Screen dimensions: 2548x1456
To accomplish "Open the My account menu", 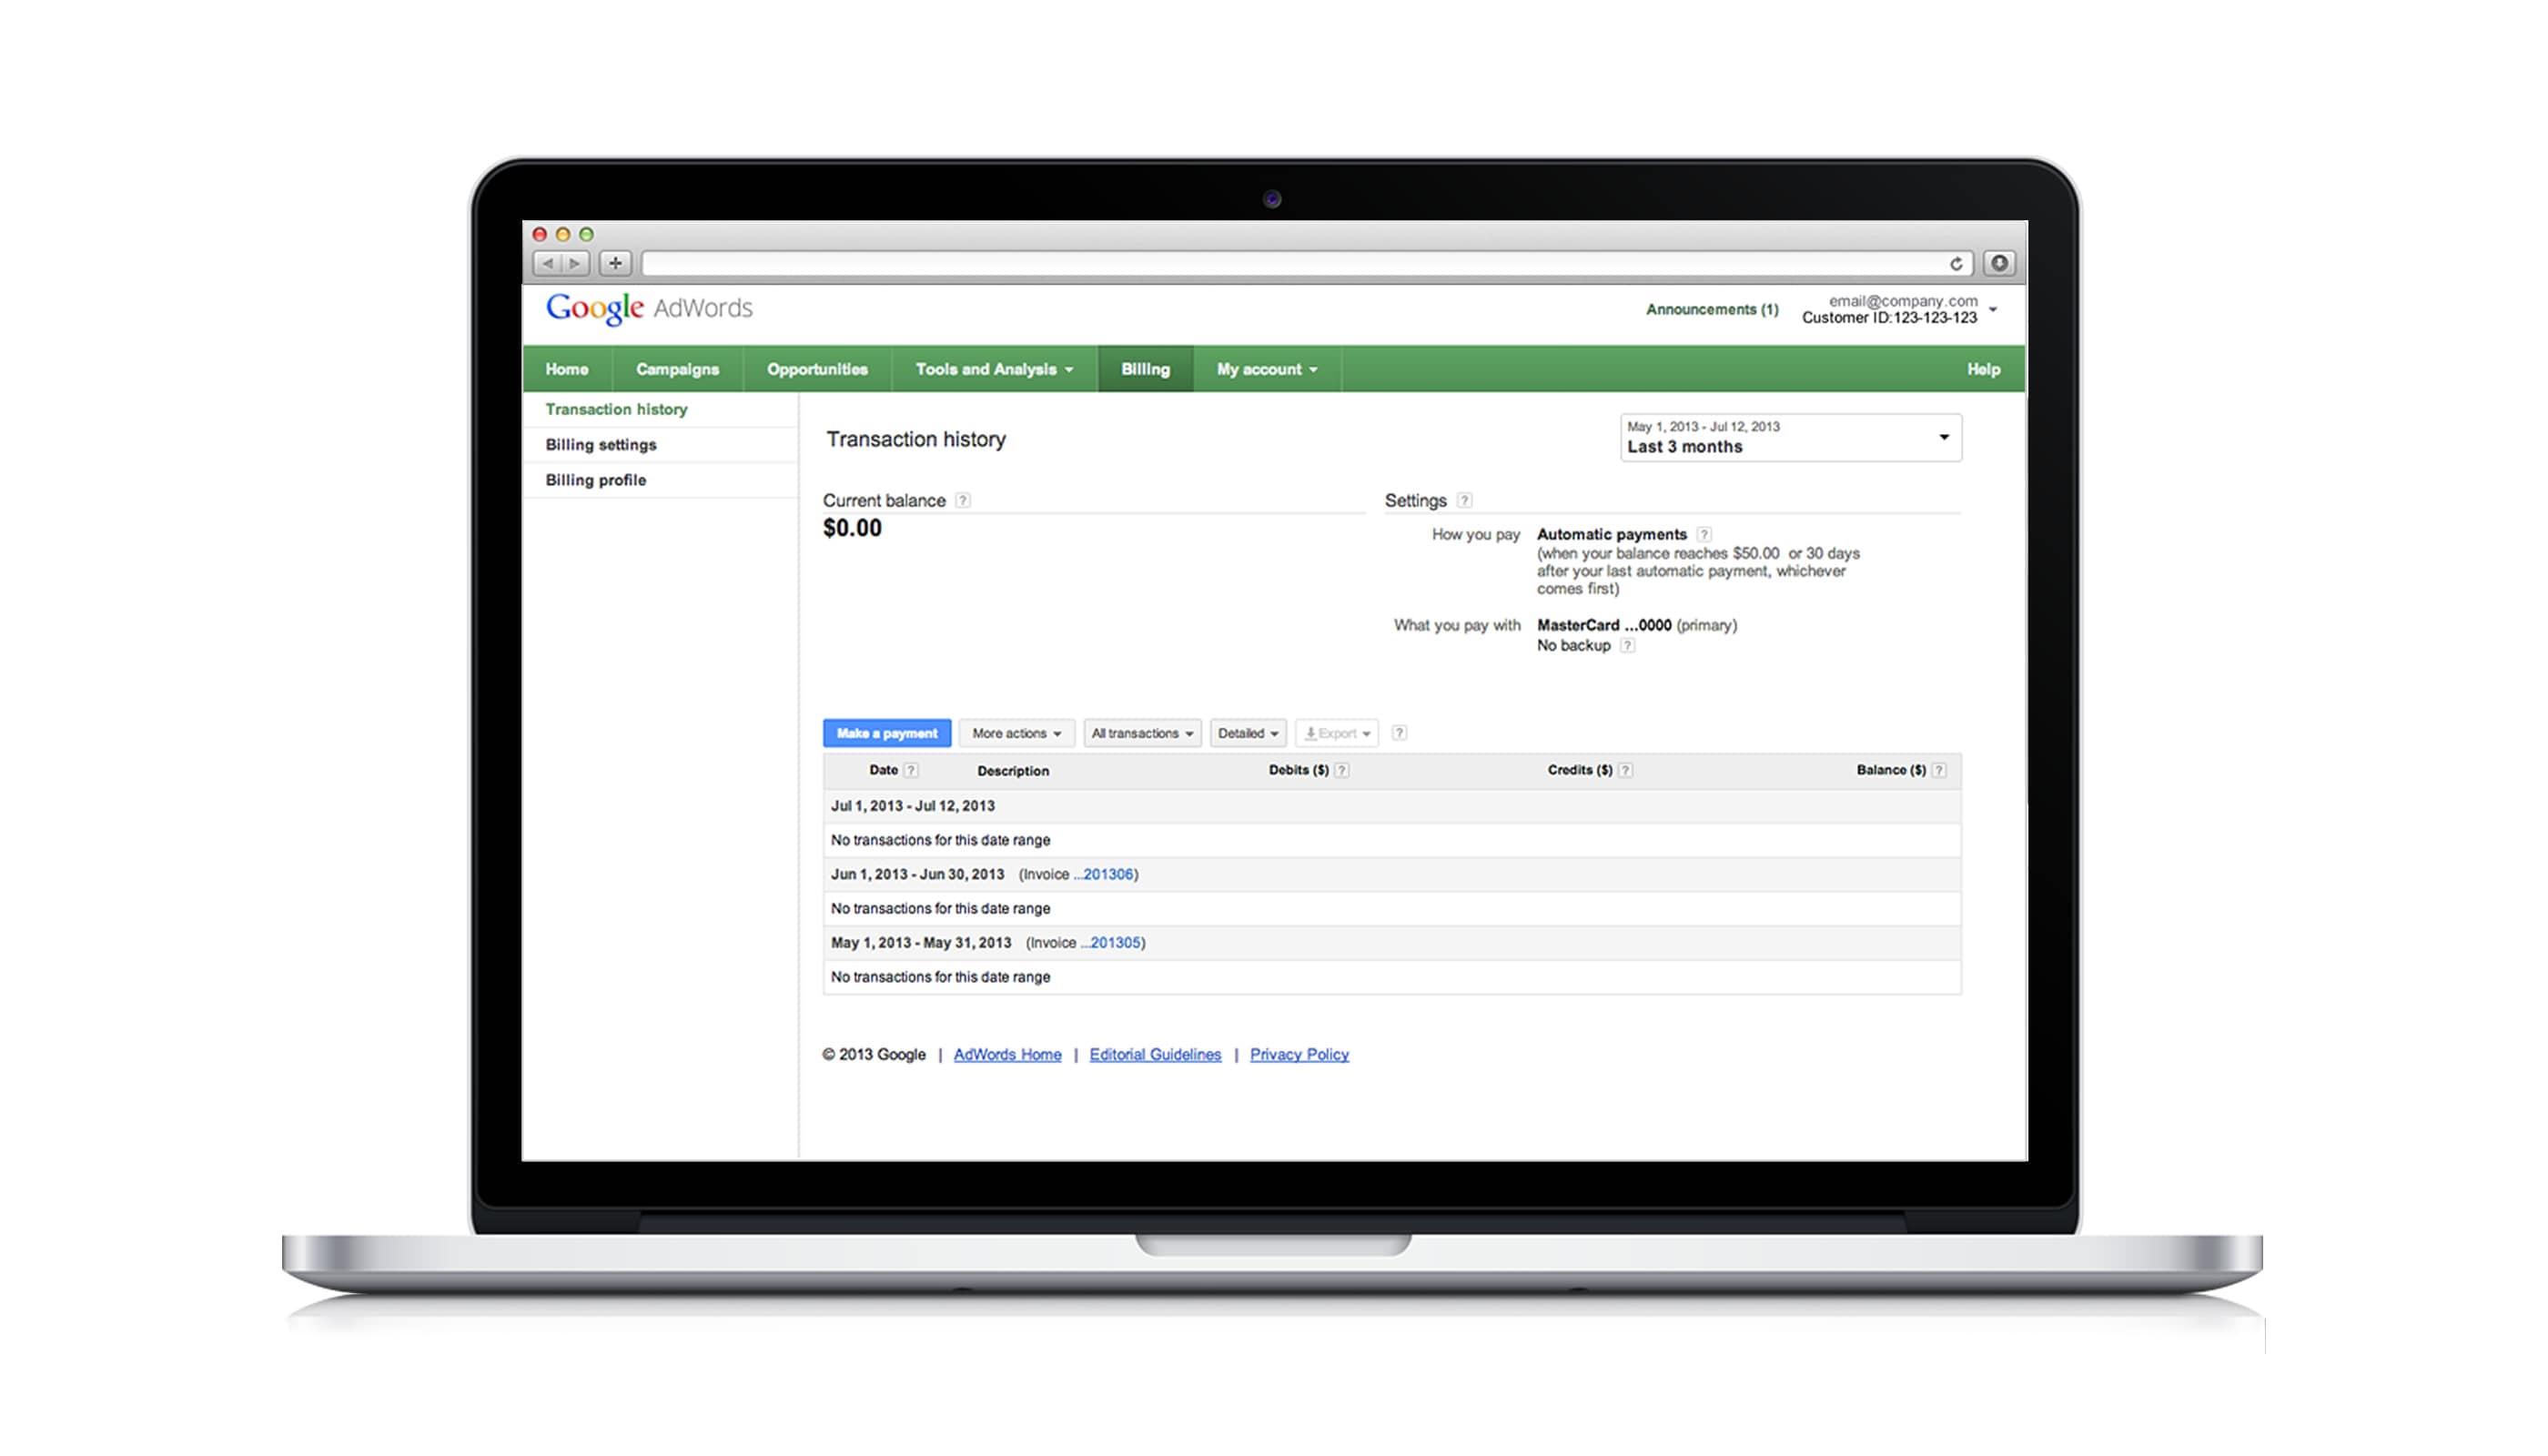I will [x=1266, y=370].
